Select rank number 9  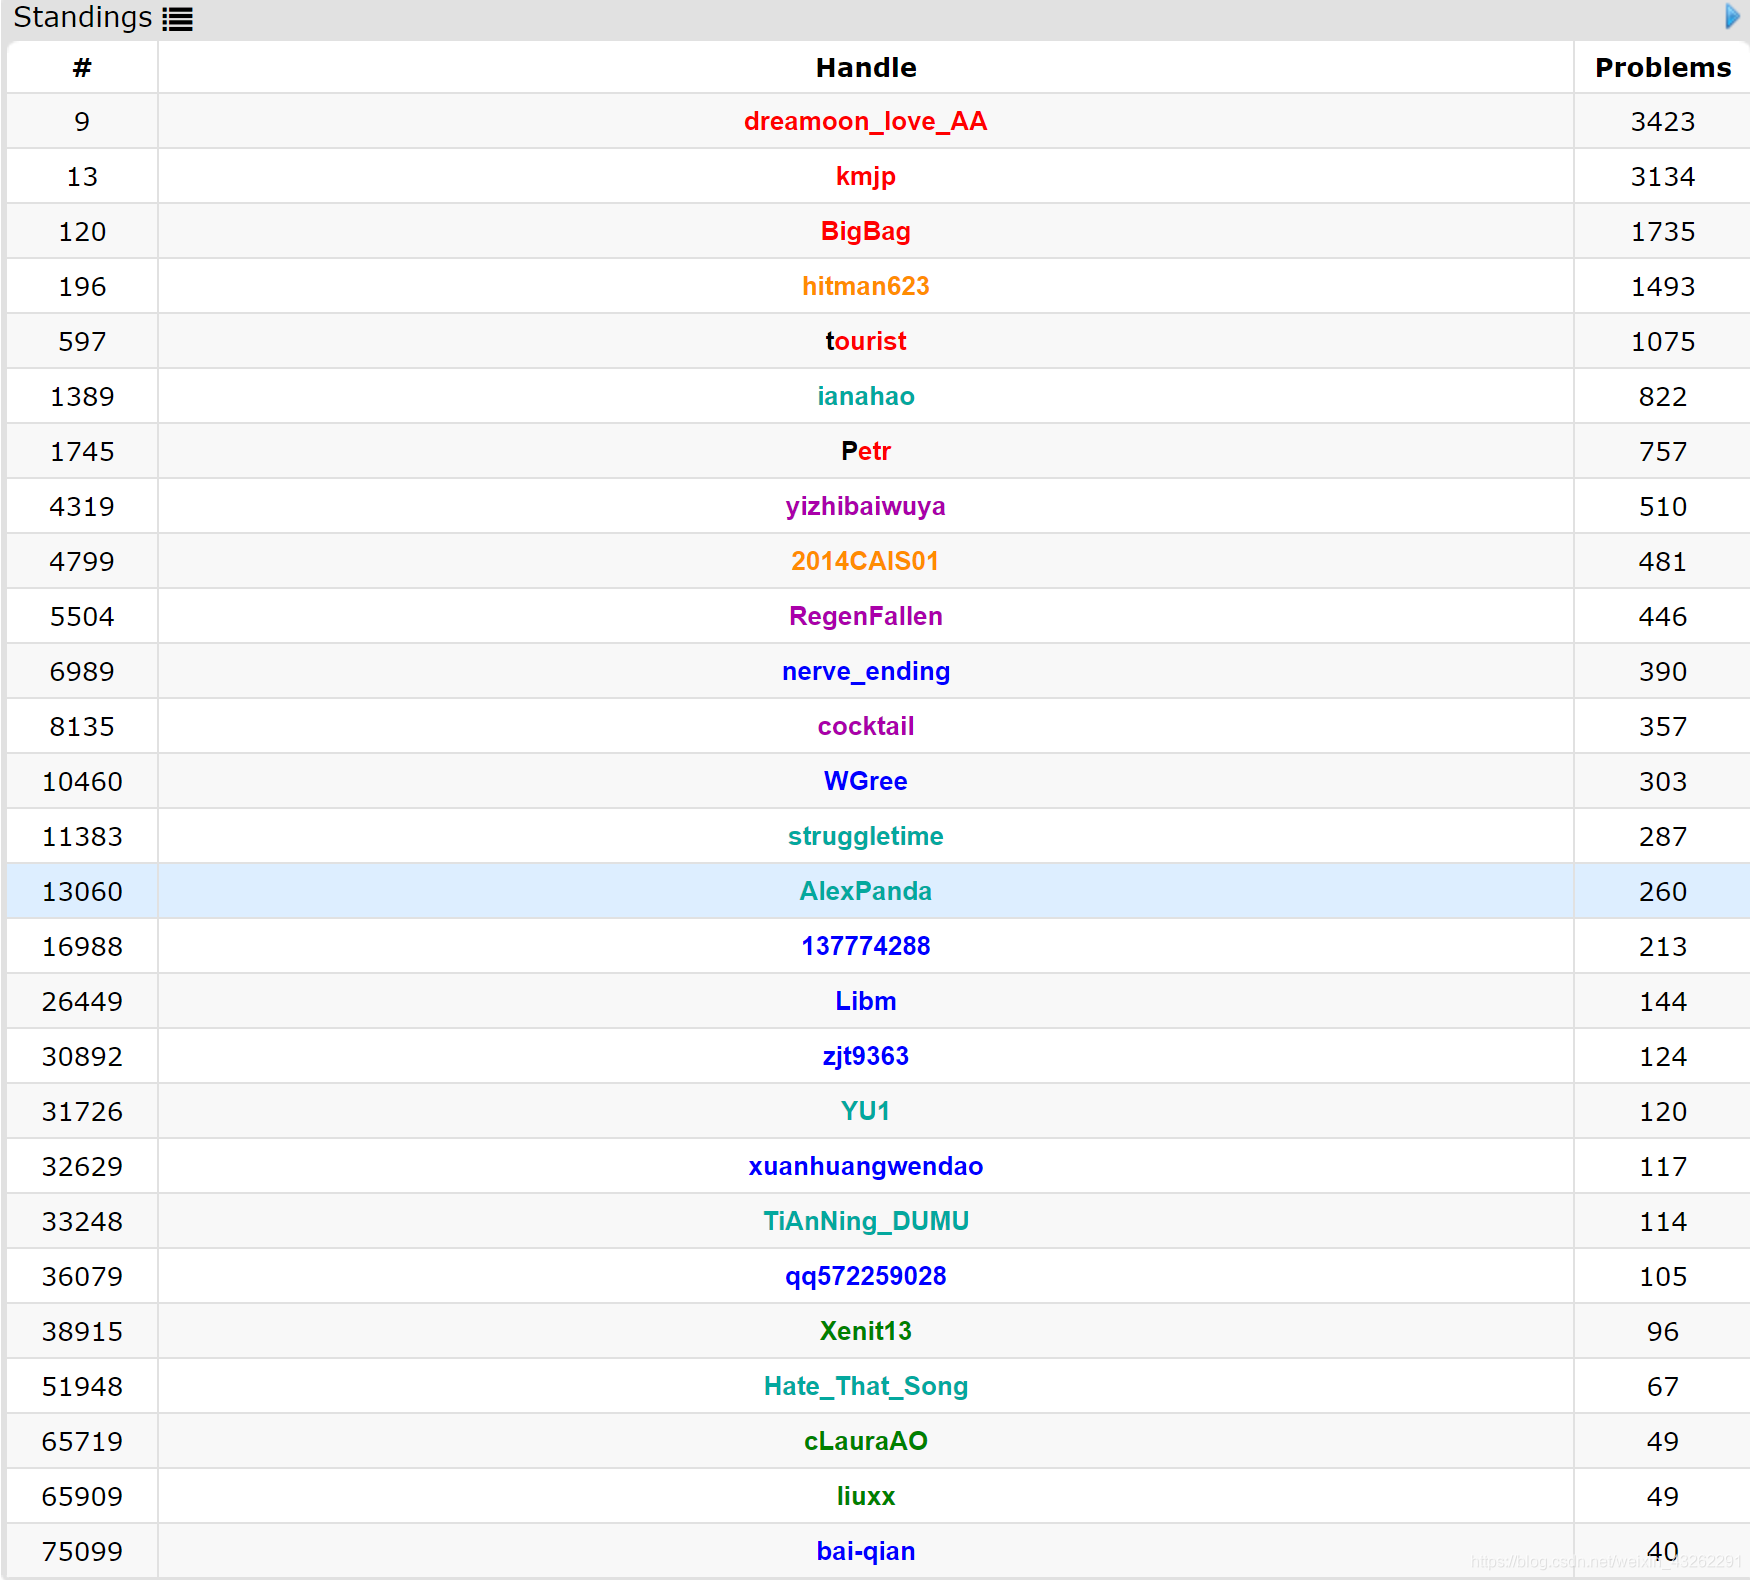tap(82, 122)
